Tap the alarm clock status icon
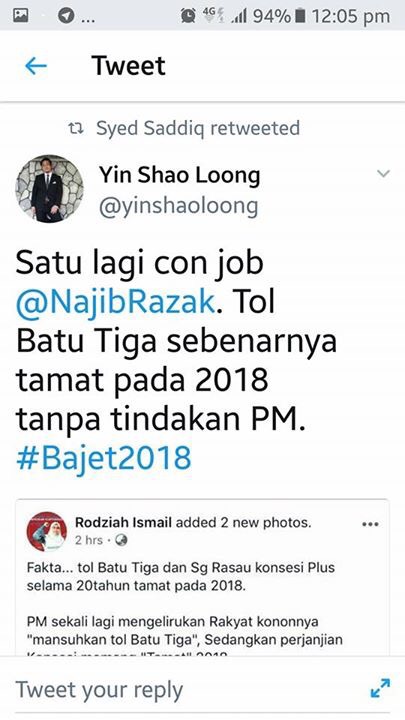Viewport: 405px width, 720px height. (x=188, y=16)
